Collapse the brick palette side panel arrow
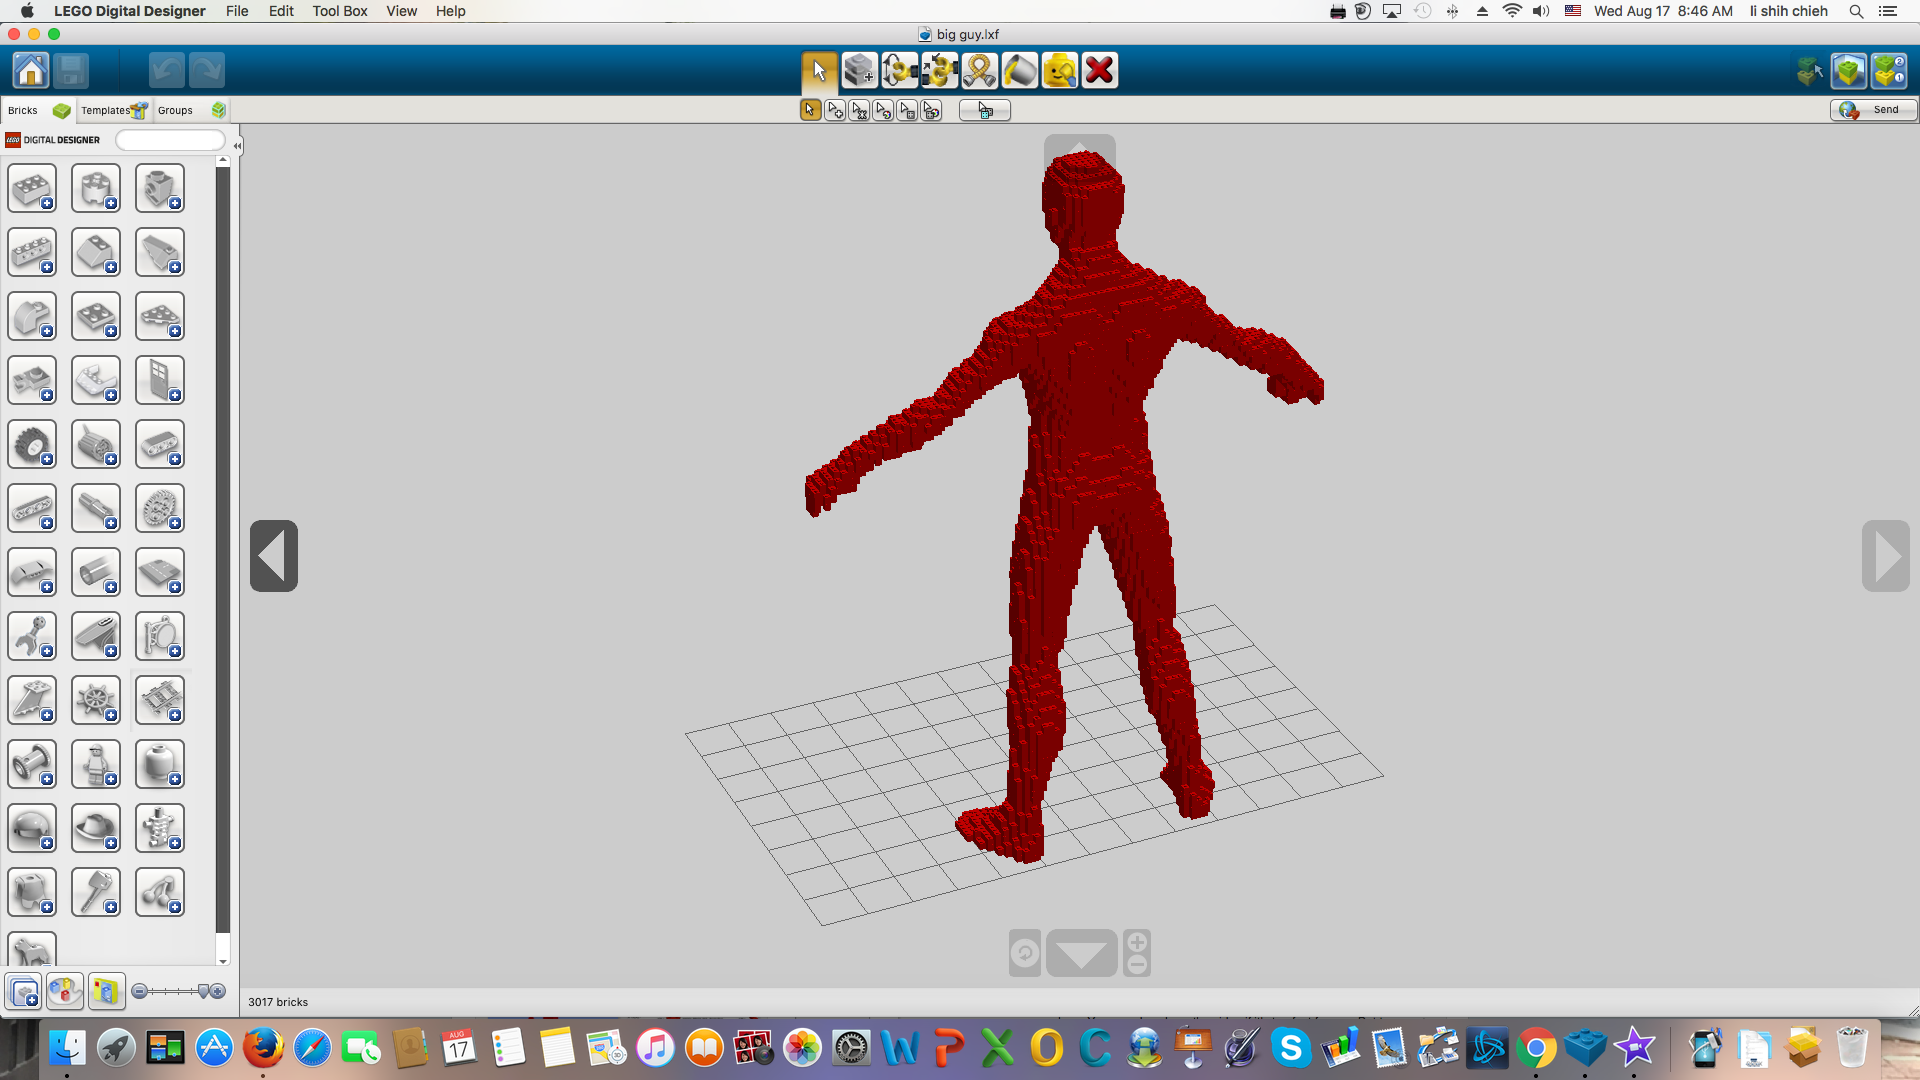Image resolution: width=1920 pixels, height=1080 pixels. pyautogui.click(x=237, y=146)
